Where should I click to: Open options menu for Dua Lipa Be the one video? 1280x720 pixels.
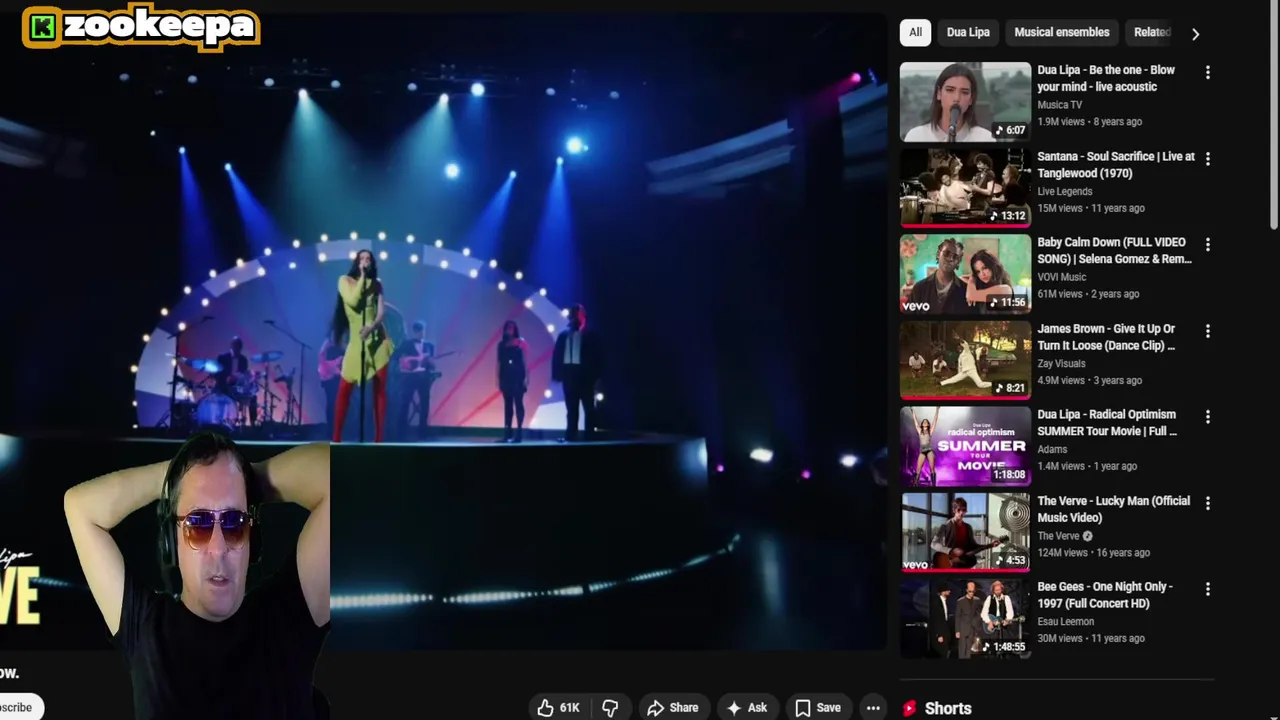(1208, 72)
